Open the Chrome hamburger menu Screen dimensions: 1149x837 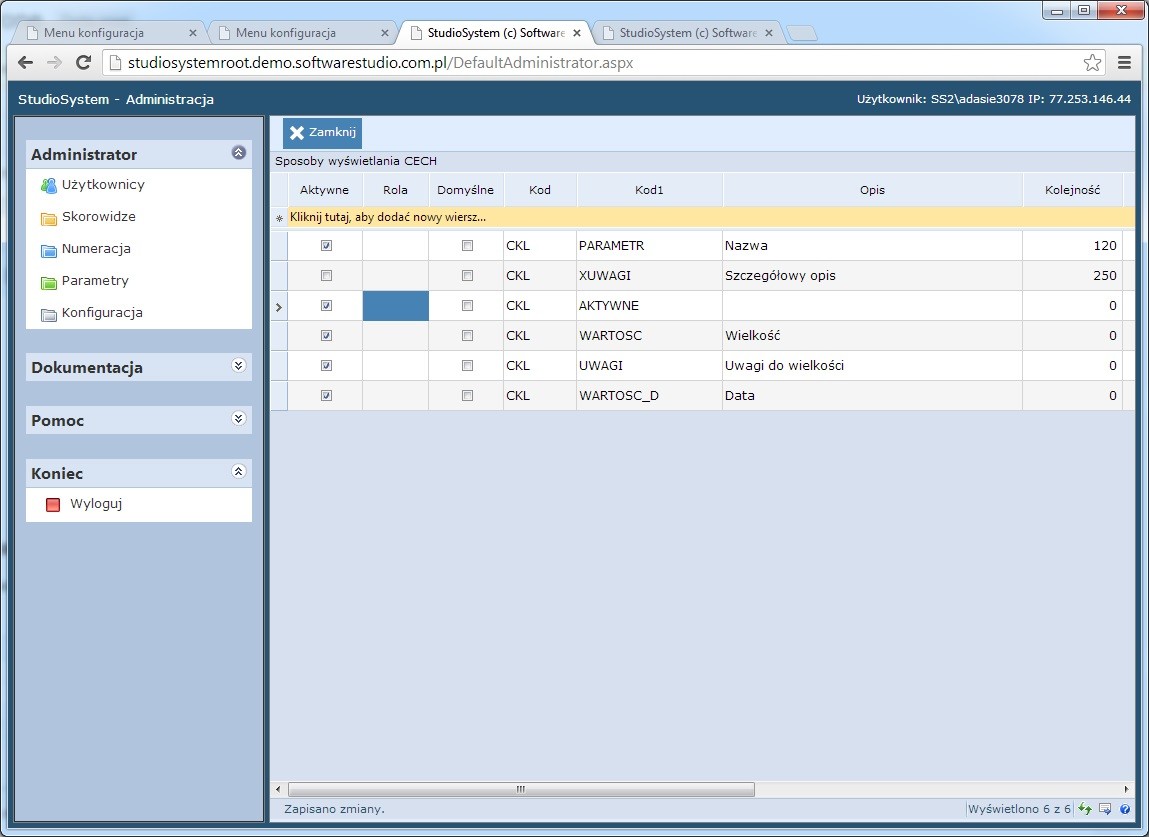[x=1124, y=62]
